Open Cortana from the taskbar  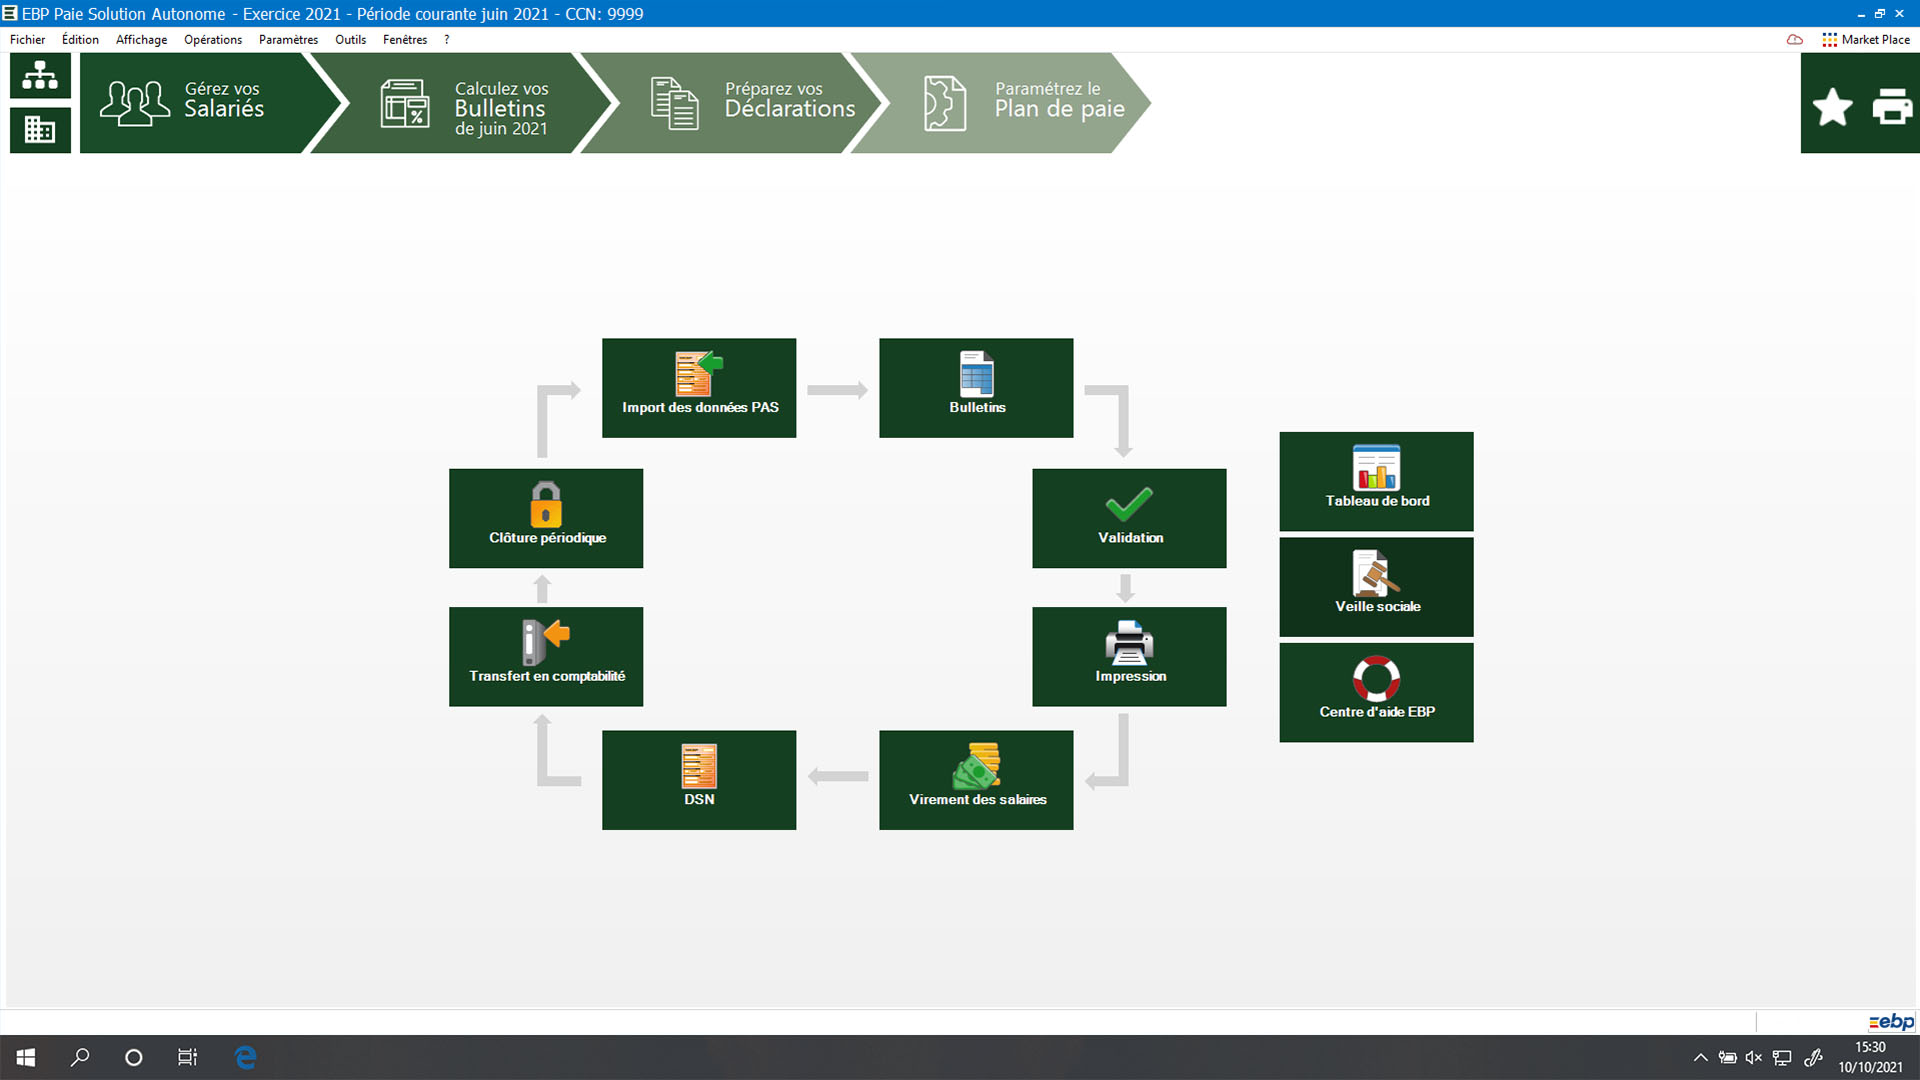pos(133,1057)
